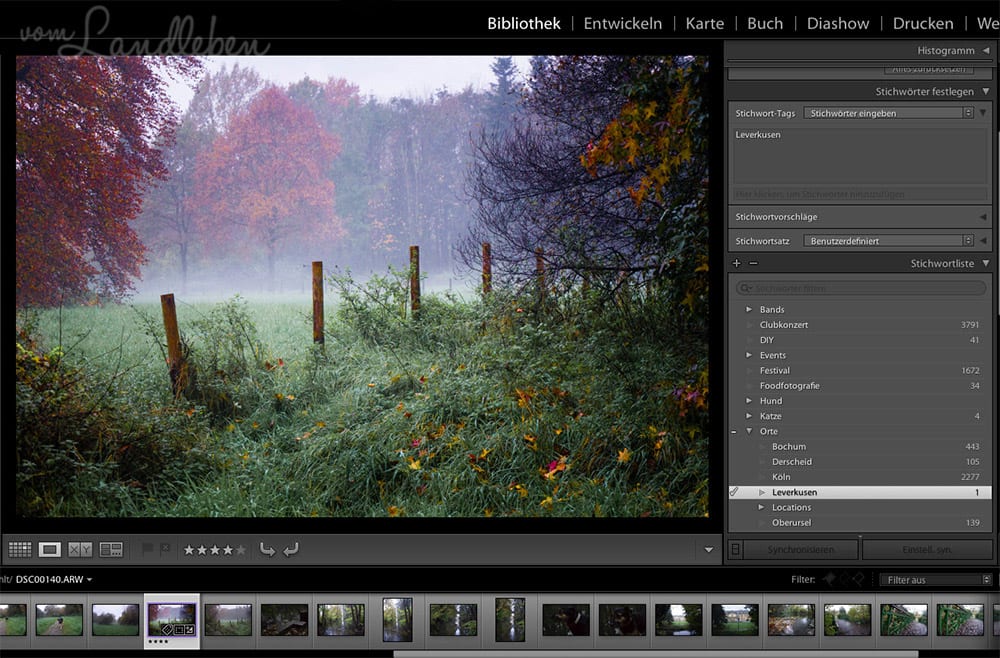Collapse the Stichwortliste panel
The height and width of the screenshot is (658, 1000).
[x=985, y=263]
